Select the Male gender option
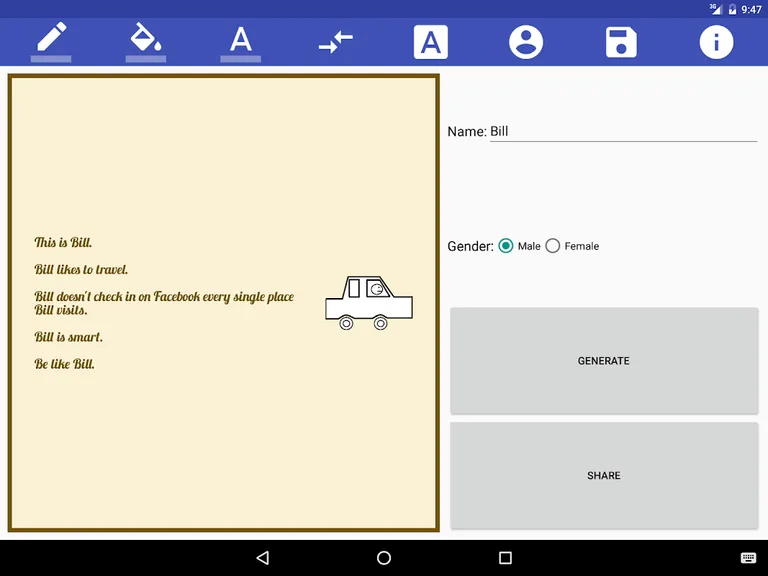768x576 pixels. pyautogui.click(x=506, y=246)
